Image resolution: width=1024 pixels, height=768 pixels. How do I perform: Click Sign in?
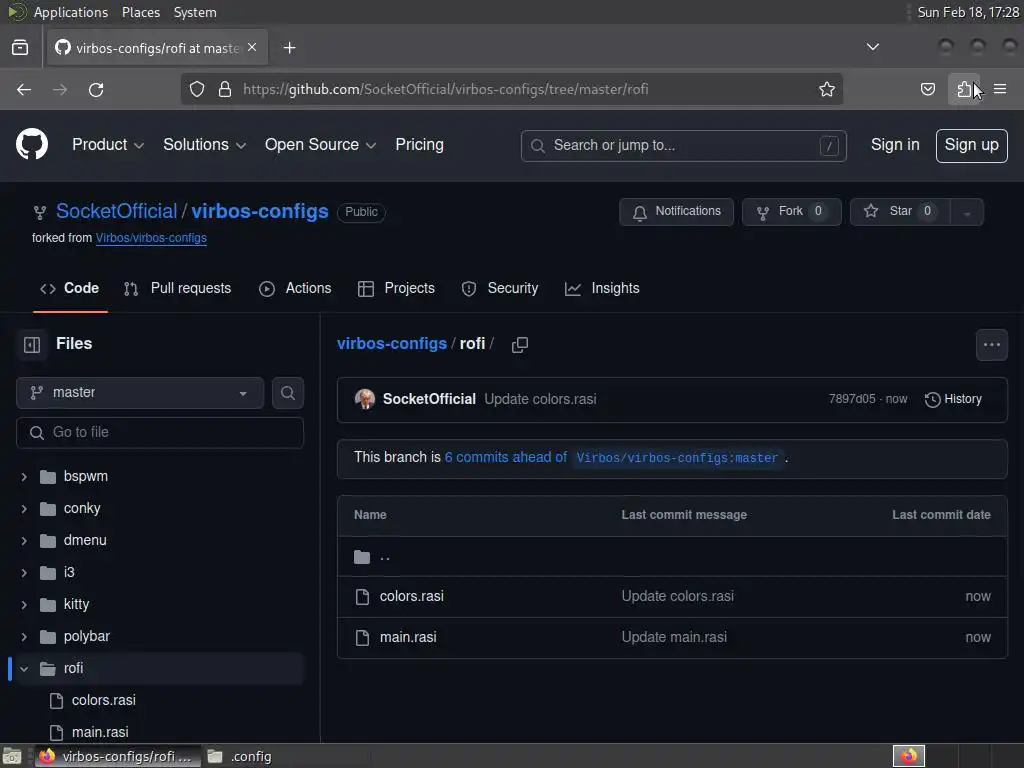pyautogui.click(x=895, y=145)
